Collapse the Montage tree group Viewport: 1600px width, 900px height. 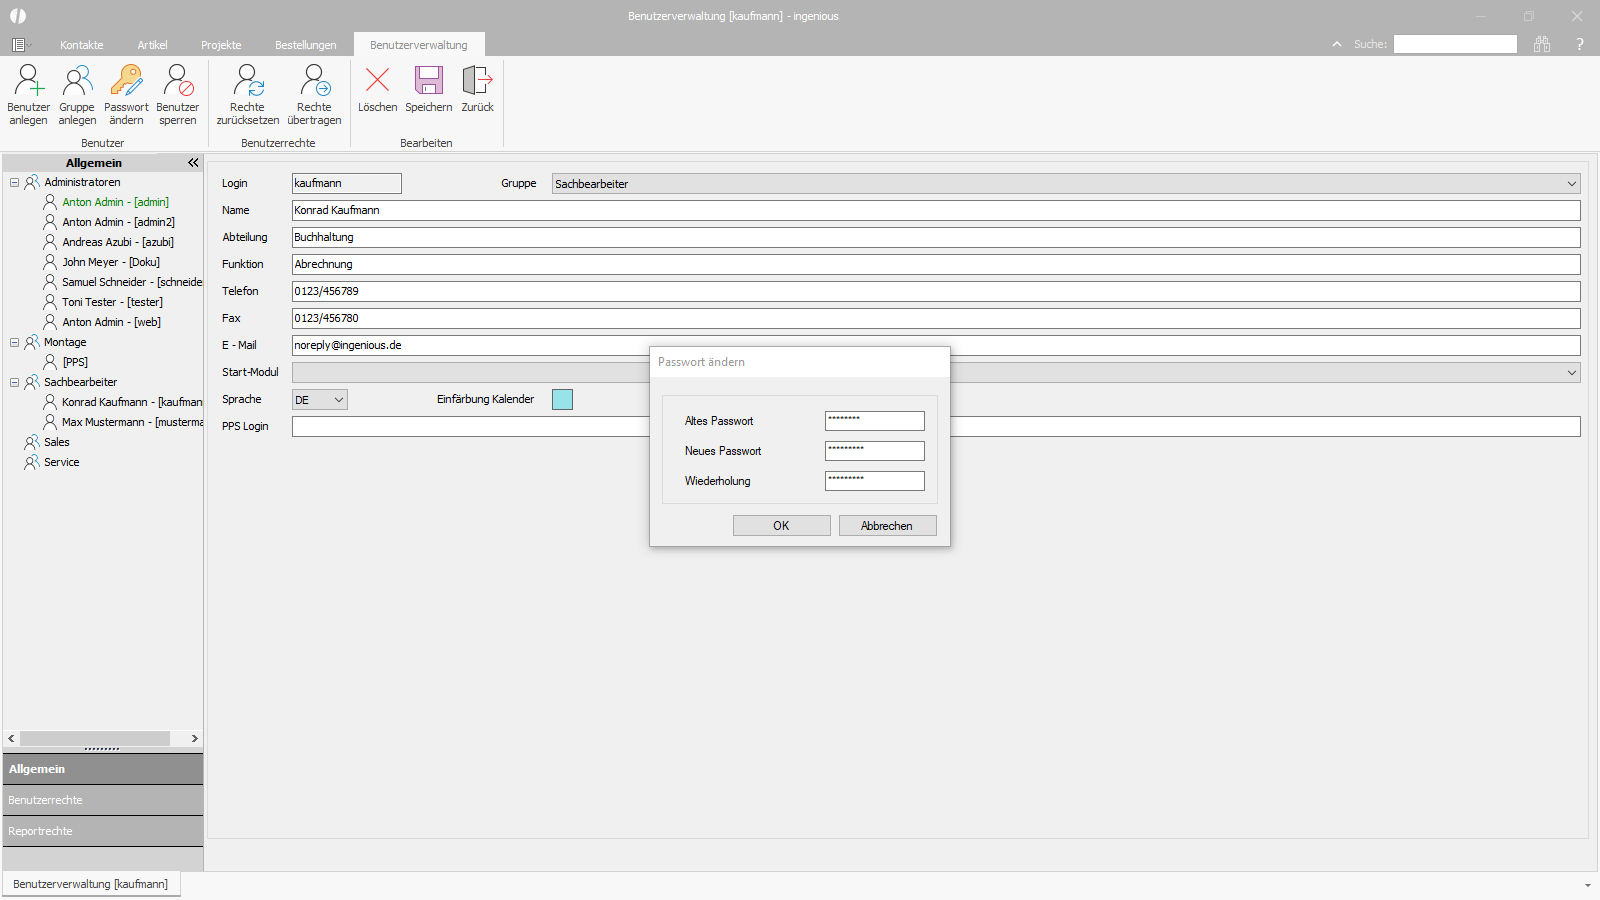point(14,342)
